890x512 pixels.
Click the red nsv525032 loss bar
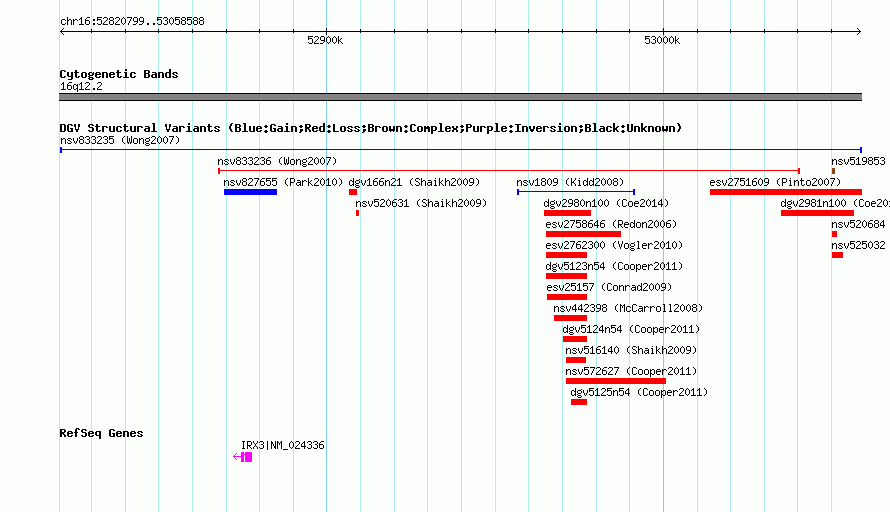pos(838,255)
